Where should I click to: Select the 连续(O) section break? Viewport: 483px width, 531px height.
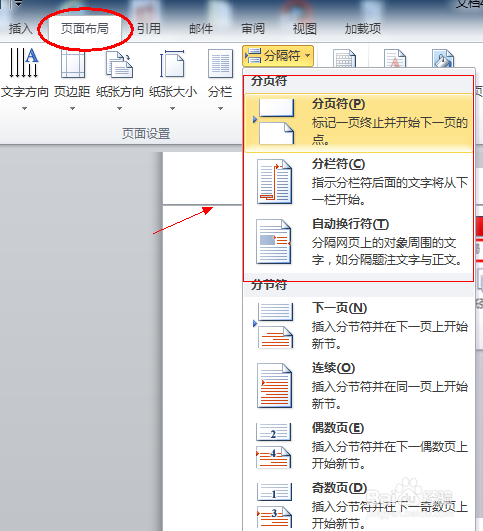[x=358, y=386]
